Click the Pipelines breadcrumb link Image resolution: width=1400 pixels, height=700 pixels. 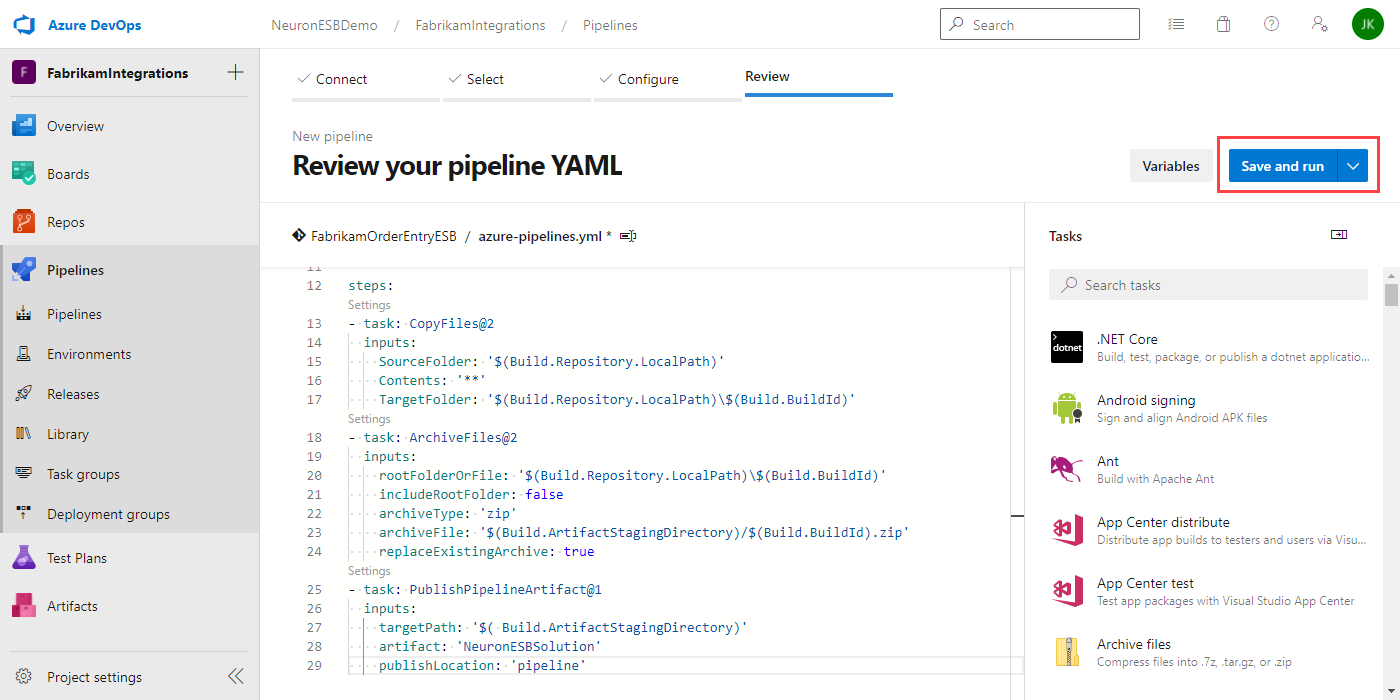click(610, 25)
